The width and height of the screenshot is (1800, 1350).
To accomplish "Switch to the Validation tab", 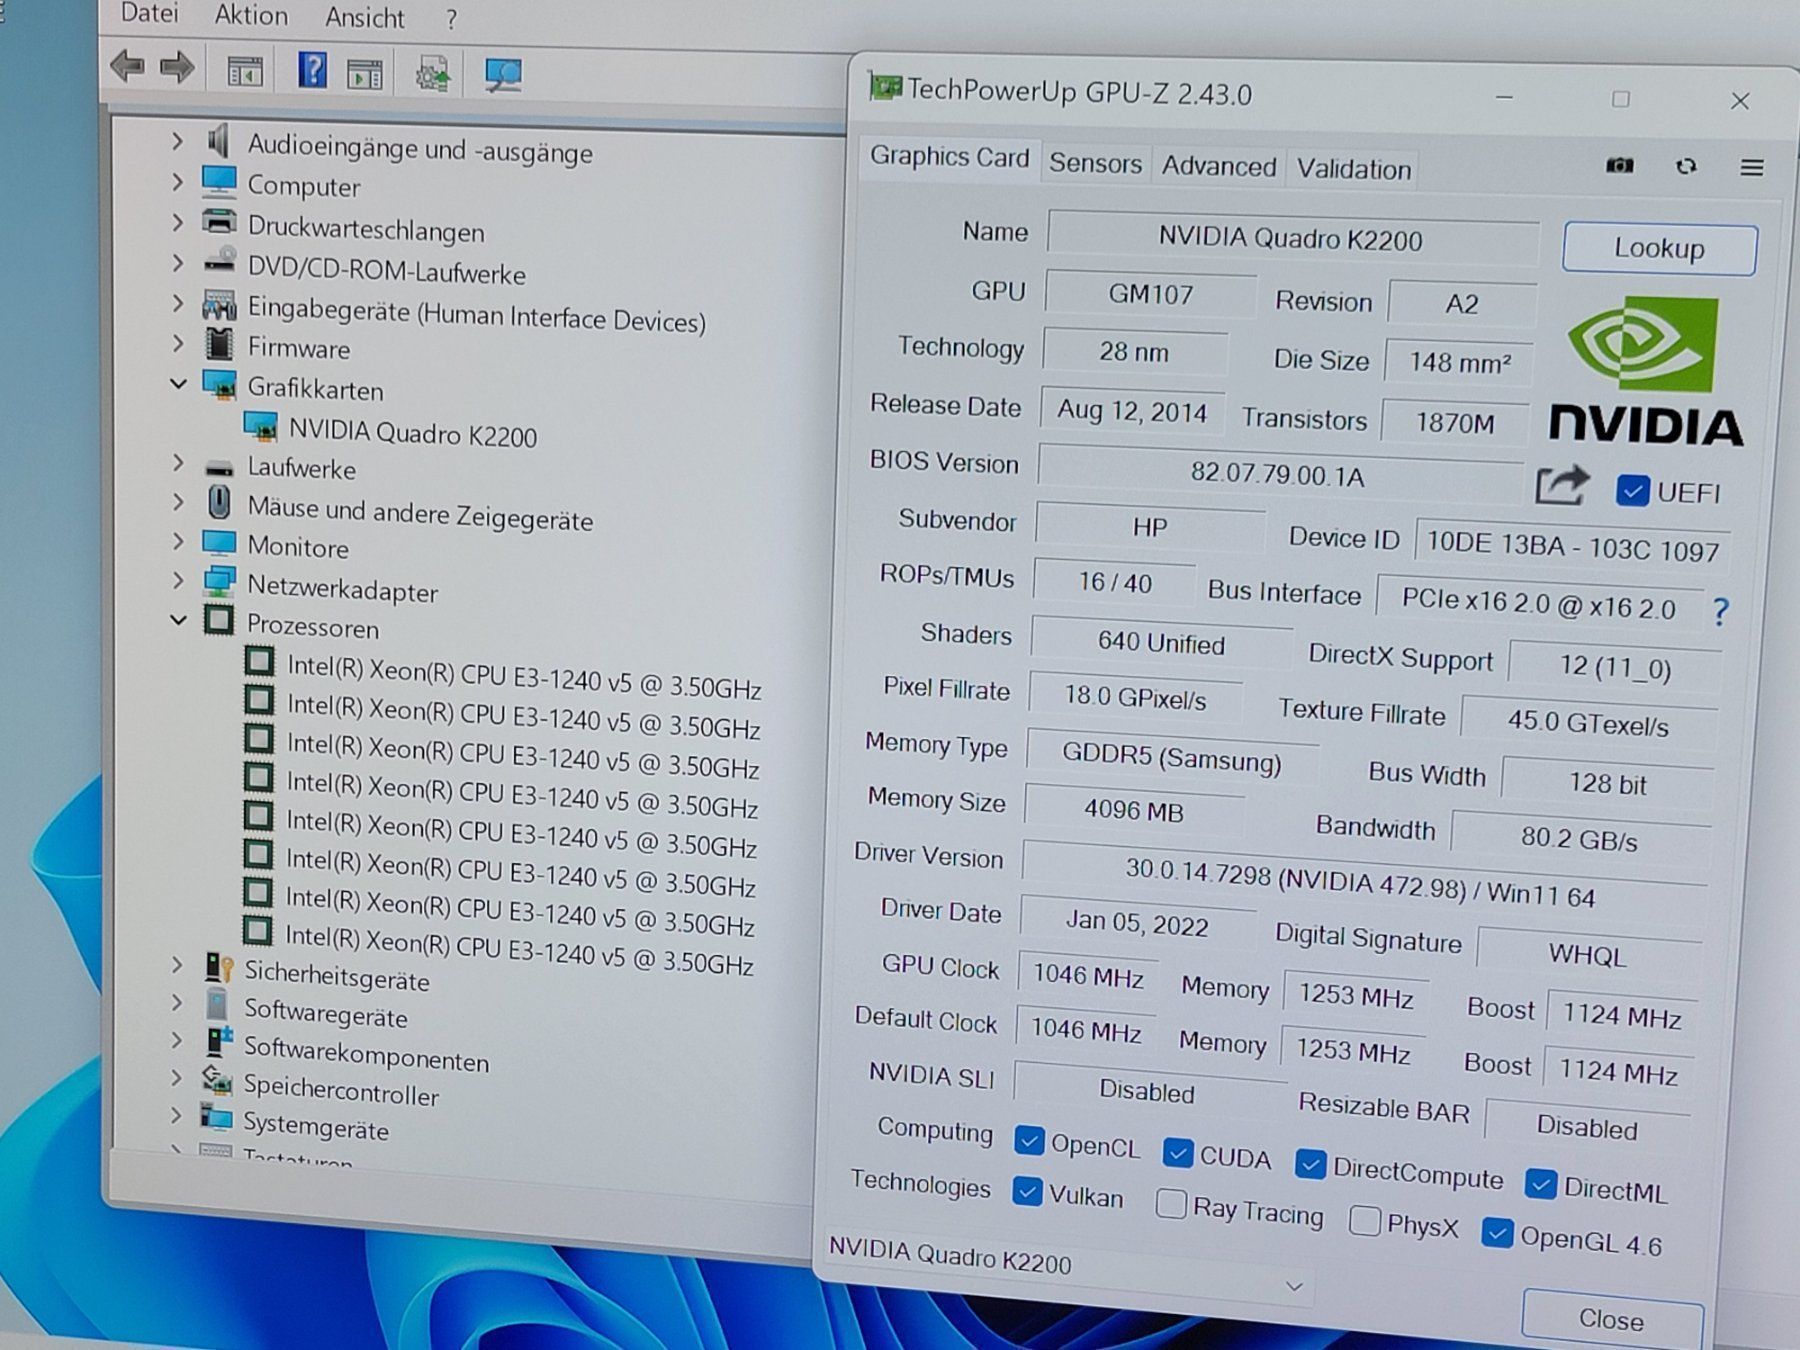I will click(1354, 169).
